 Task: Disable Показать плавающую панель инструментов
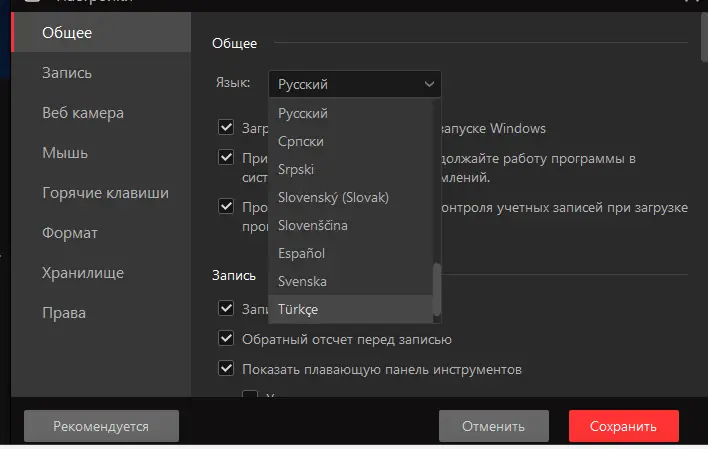(226, 369)
